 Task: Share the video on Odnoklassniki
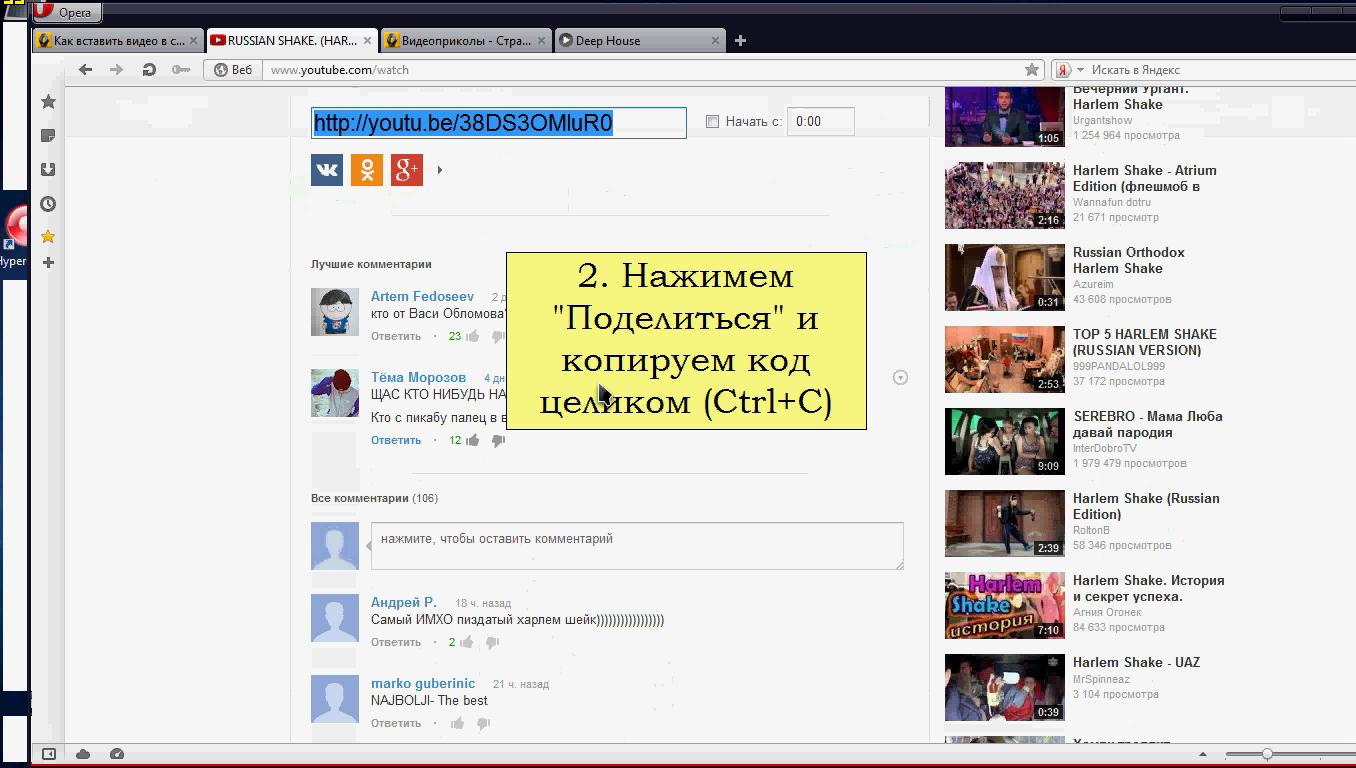tap(367, 170)
